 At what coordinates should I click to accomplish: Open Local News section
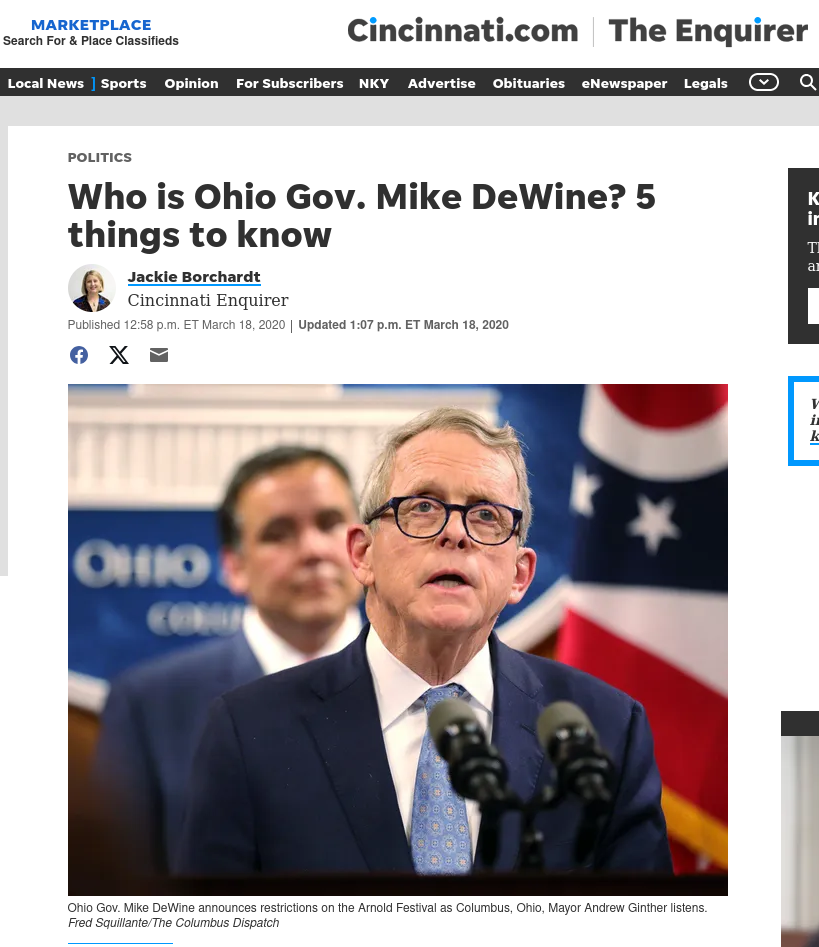click(x=46, y=83)
